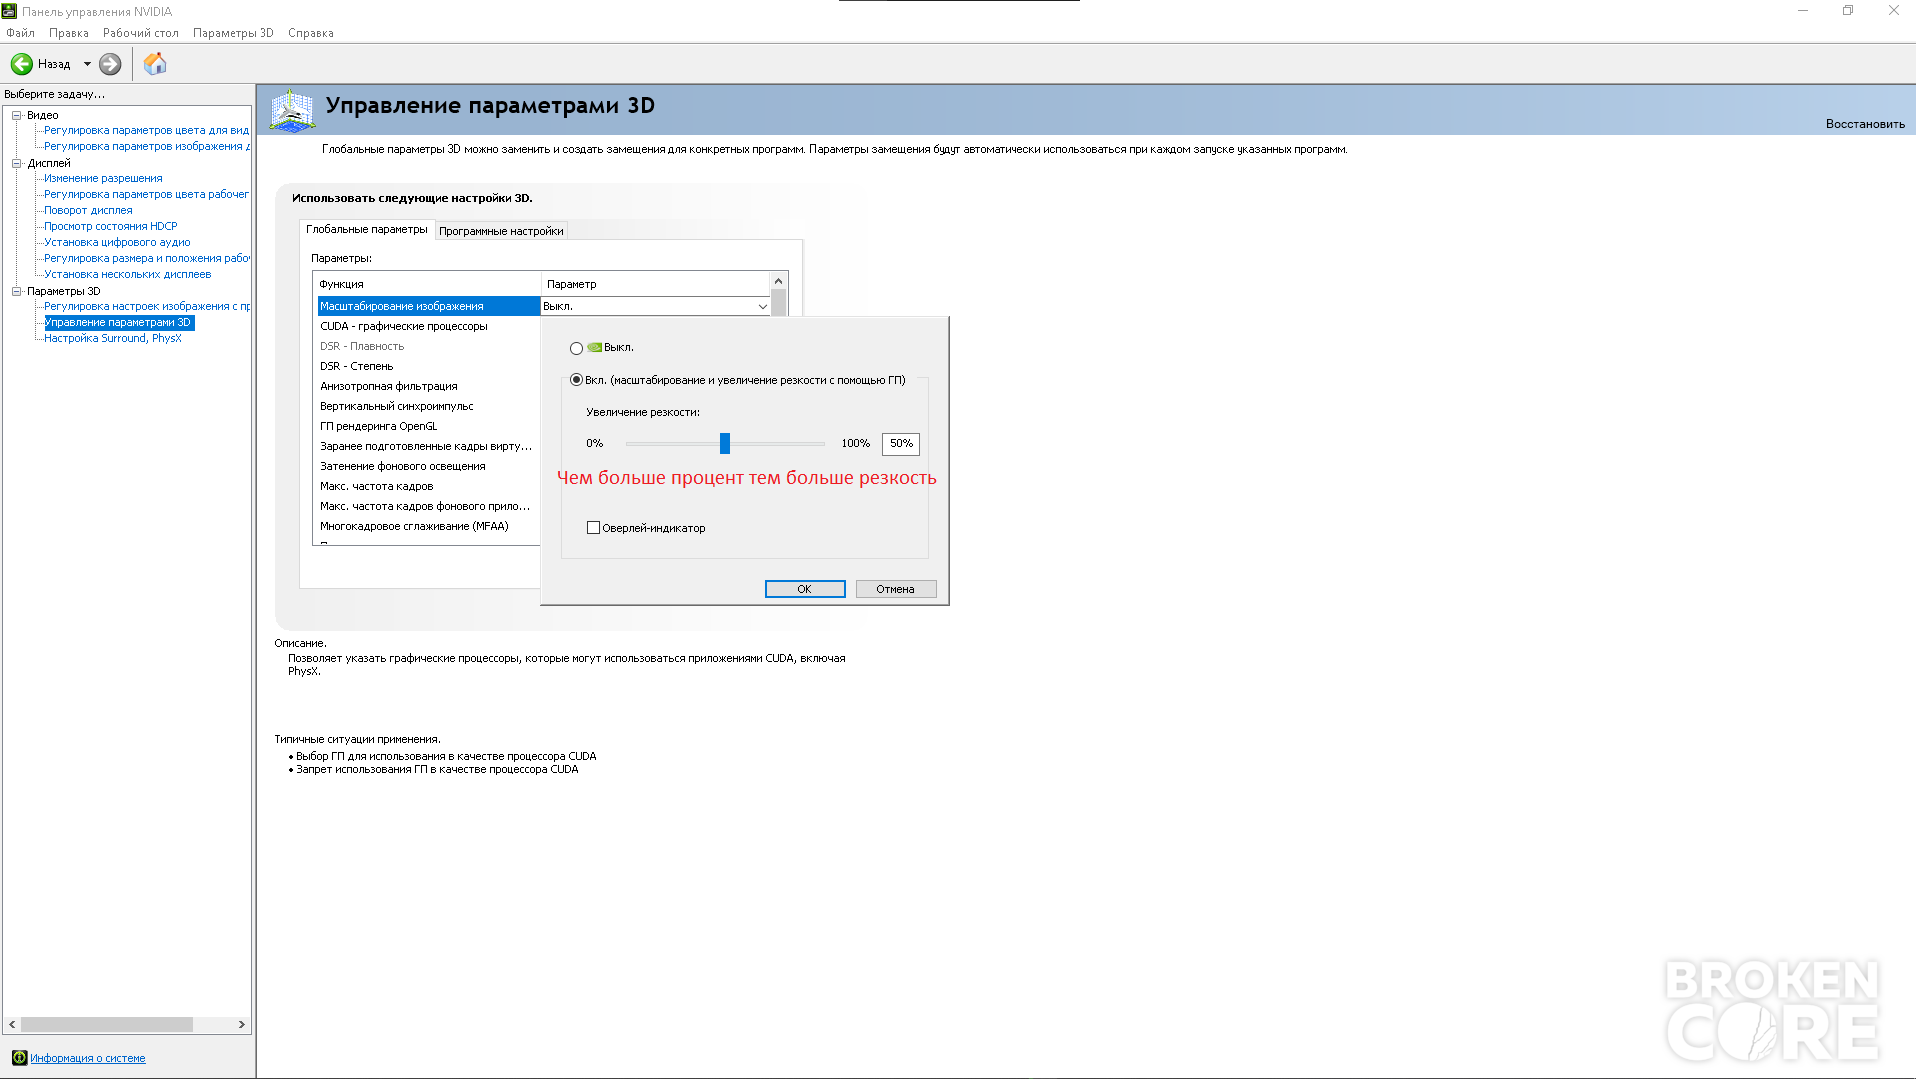Viewport: 1916px width, 1079px height.
Task: Open the Home page icon
Action: [155, 64]
